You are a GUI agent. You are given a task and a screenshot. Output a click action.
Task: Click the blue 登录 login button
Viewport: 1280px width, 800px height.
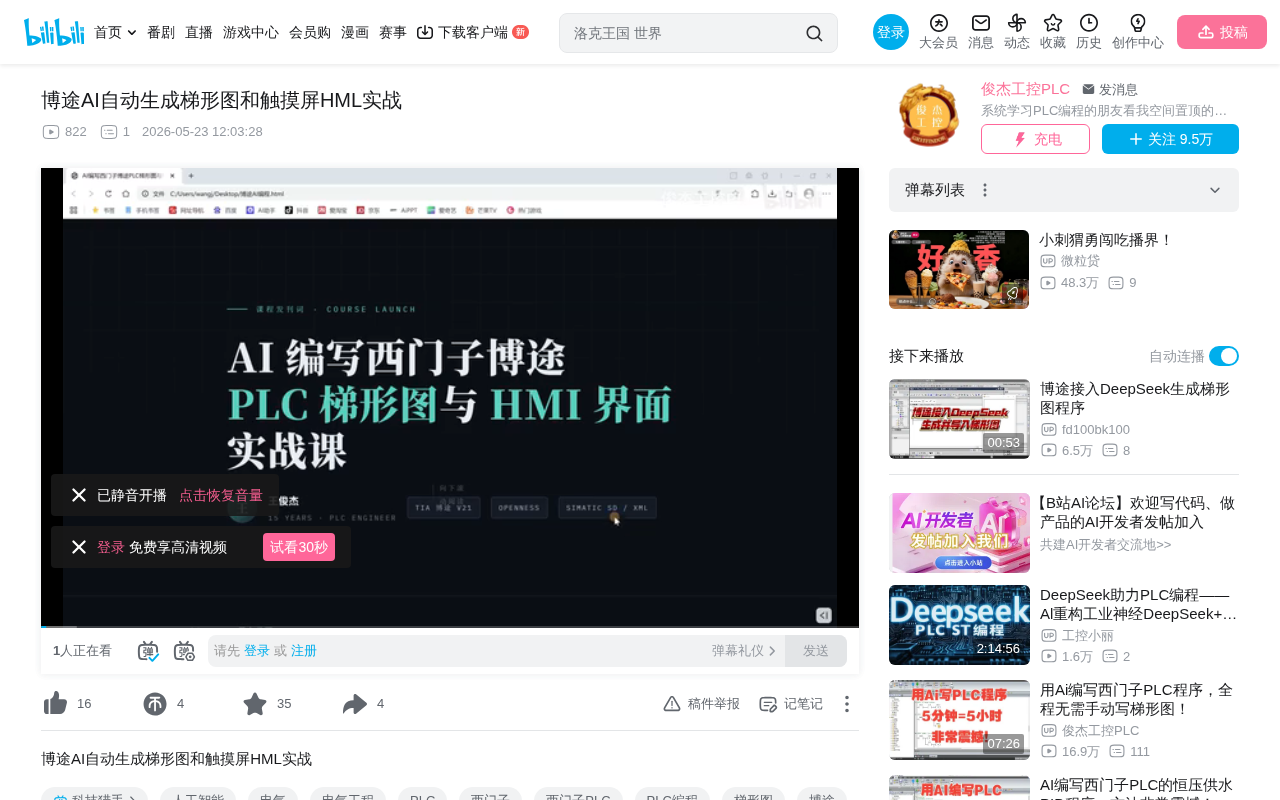click(x=891, y=32)
